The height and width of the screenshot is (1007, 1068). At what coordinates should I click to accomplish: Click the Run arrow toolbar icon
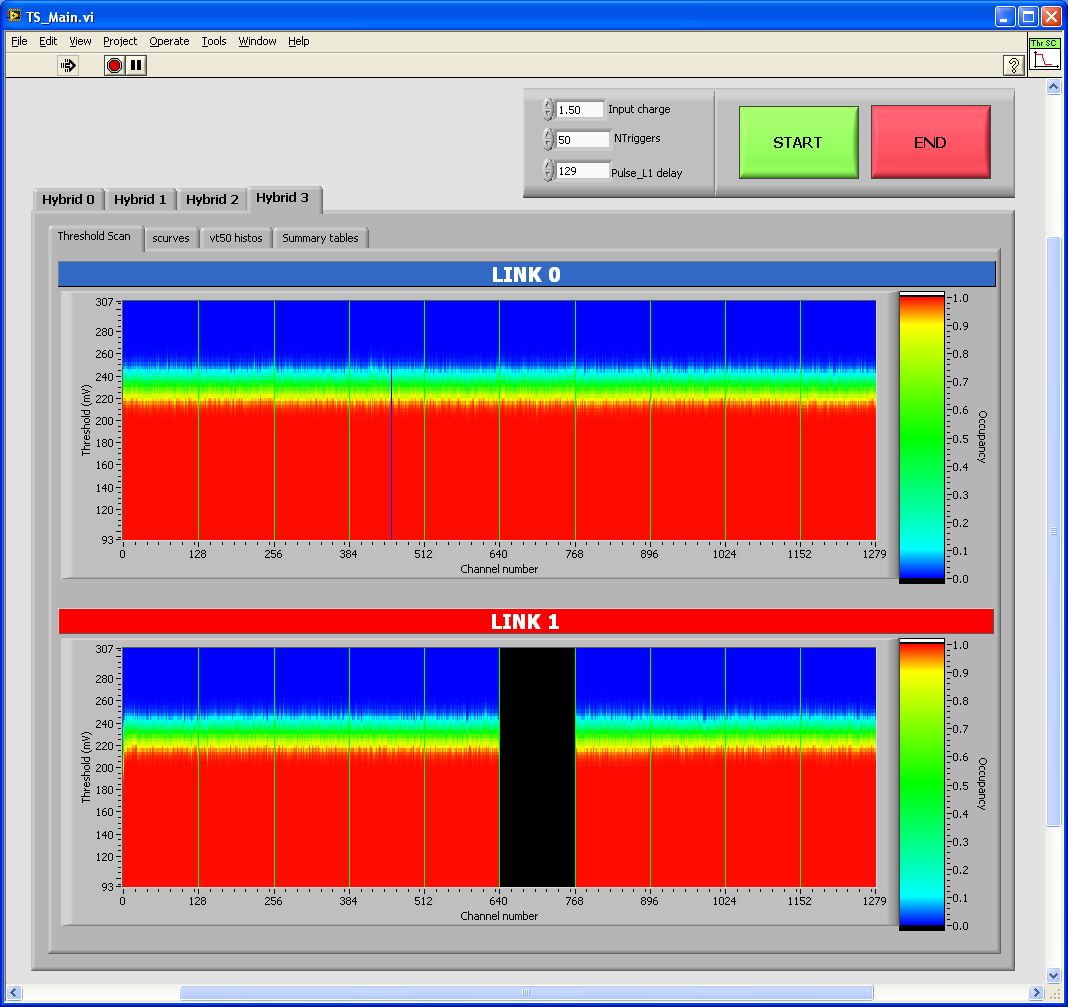click(x=68, y=65)
